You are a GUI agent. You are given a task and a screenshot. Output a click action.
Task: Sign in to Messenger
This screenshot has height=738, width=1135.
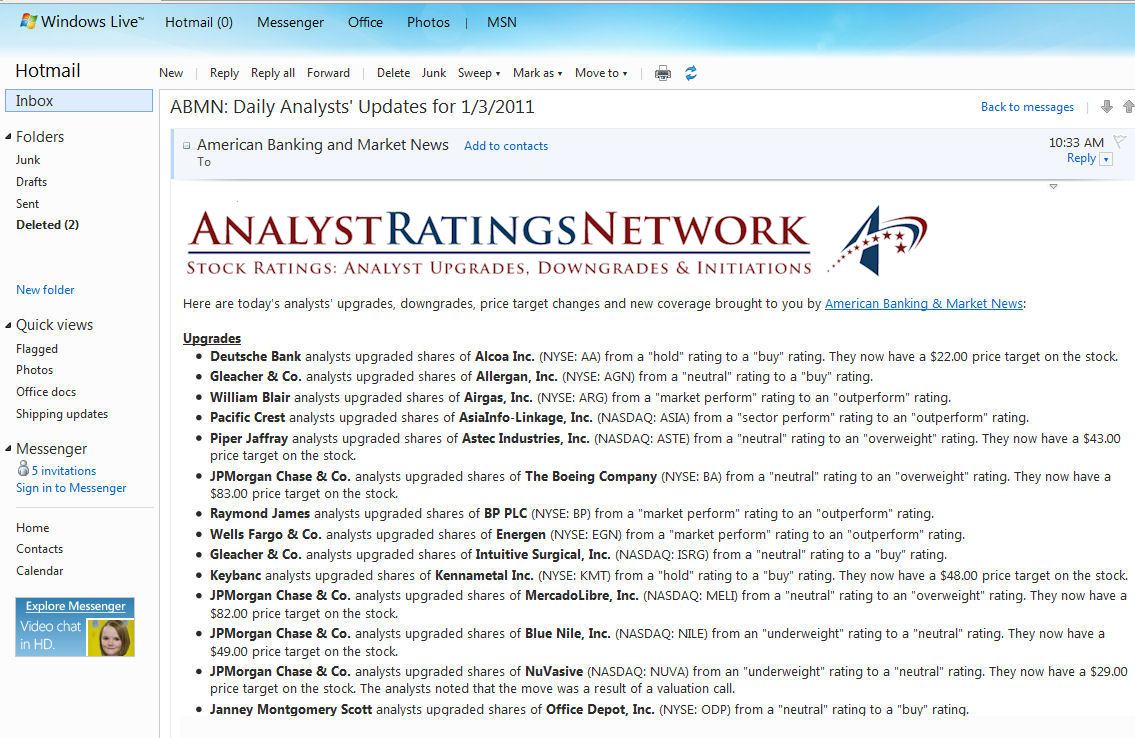(71, 488)
